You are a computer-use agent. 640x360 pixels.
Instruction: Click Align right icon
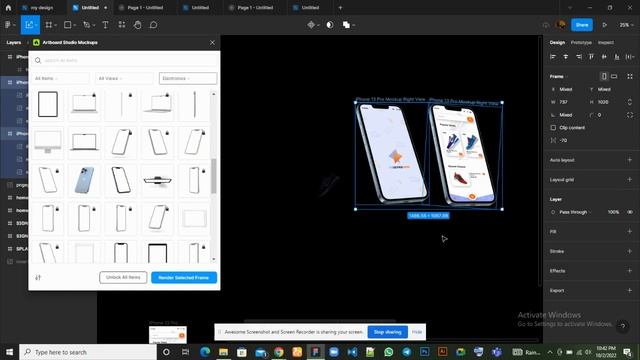click(x=579, y=57)
